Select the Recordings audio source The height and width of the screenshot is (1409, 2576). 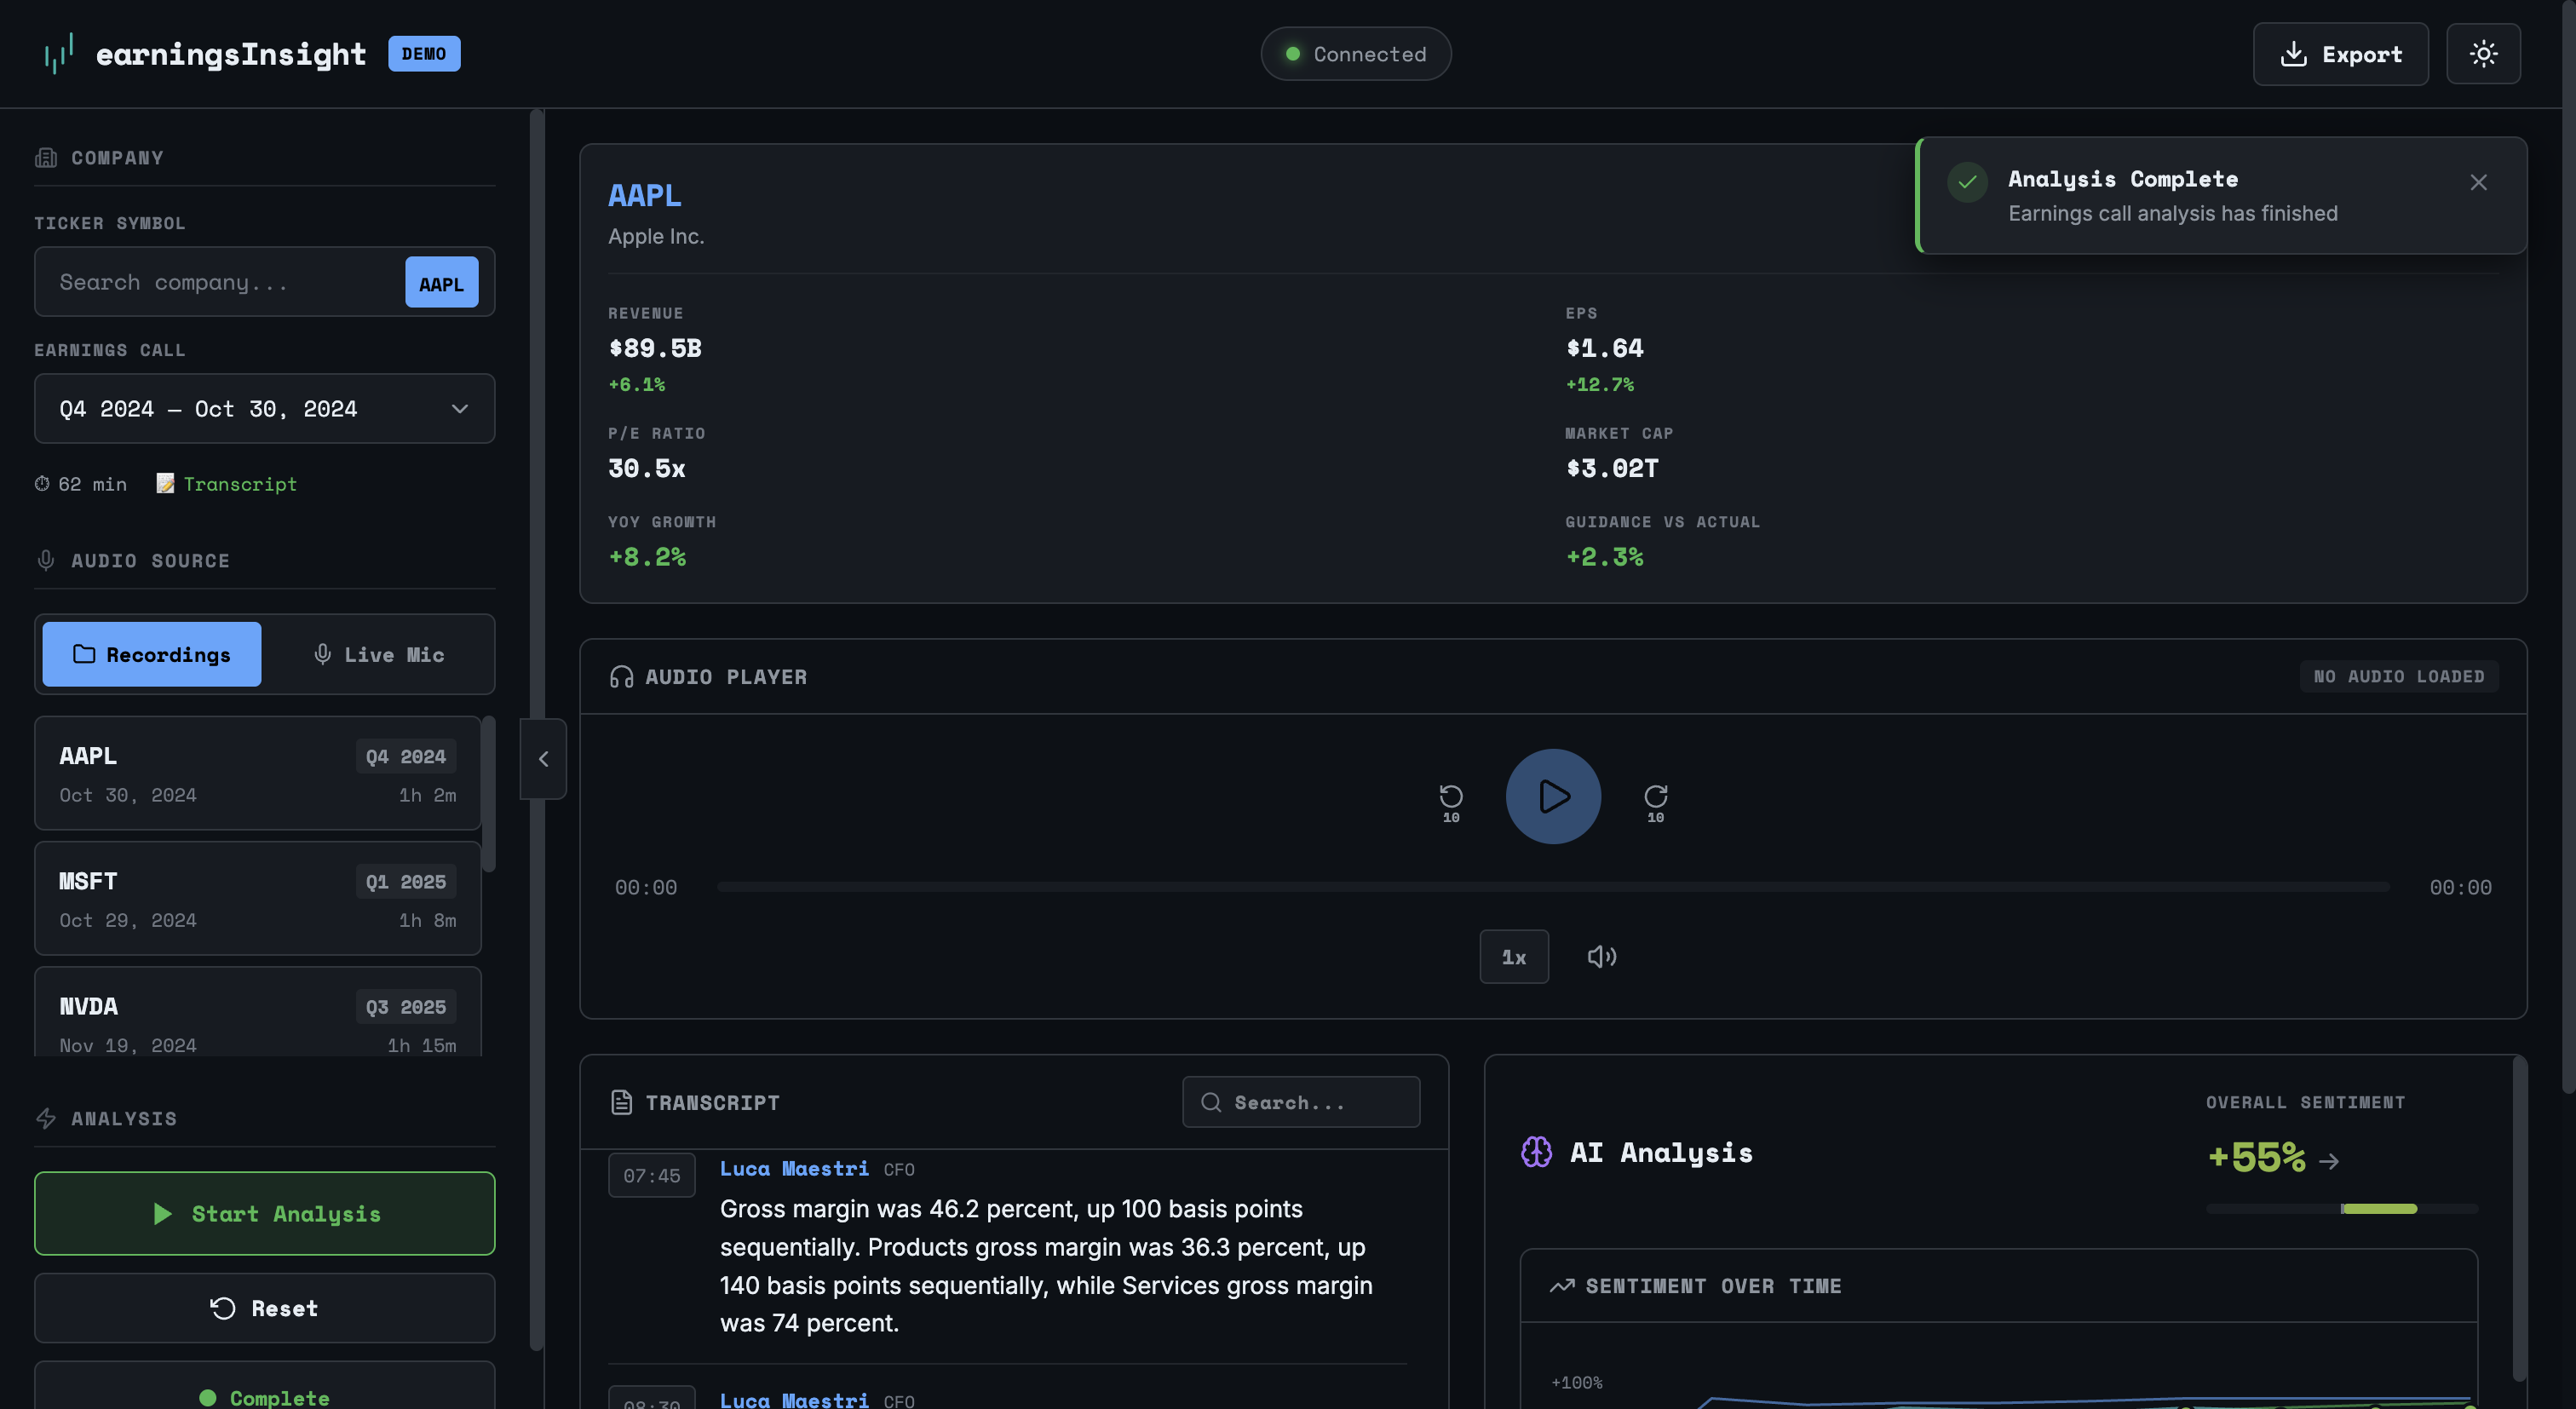151,654
